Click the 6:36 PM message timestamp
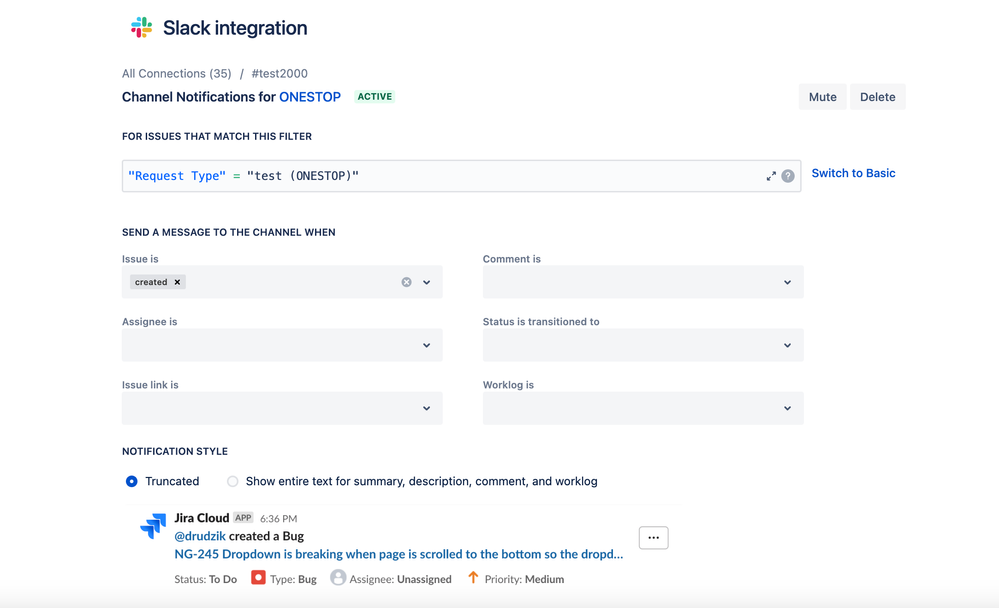 pyautogui.click(x=278, y=519)
